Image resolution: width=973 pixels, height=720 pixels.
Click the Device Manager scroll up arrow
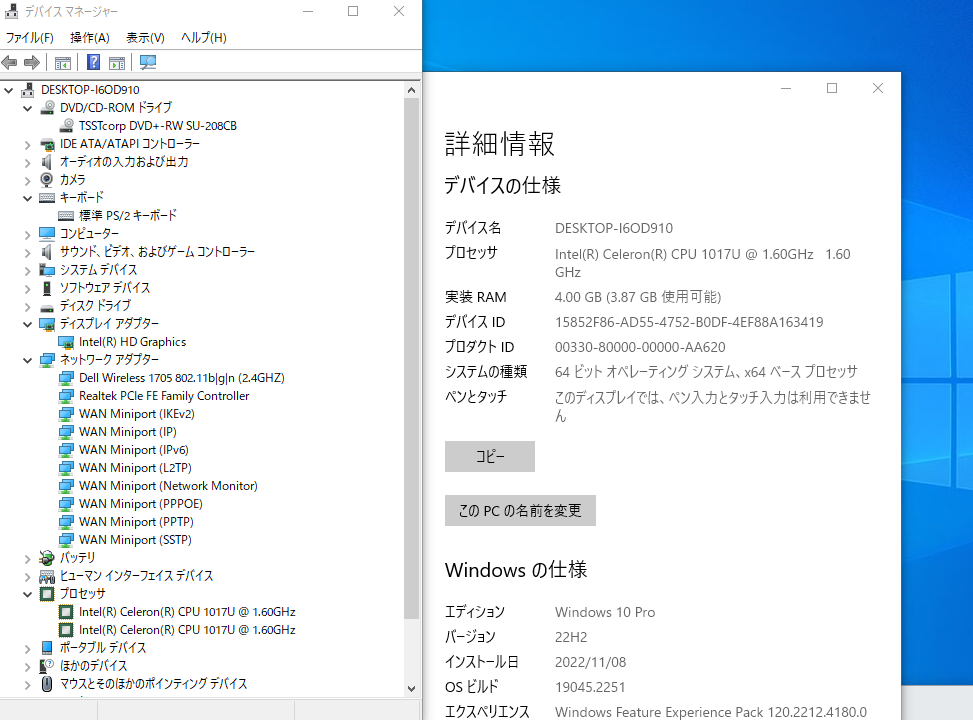tap(411, 91)
